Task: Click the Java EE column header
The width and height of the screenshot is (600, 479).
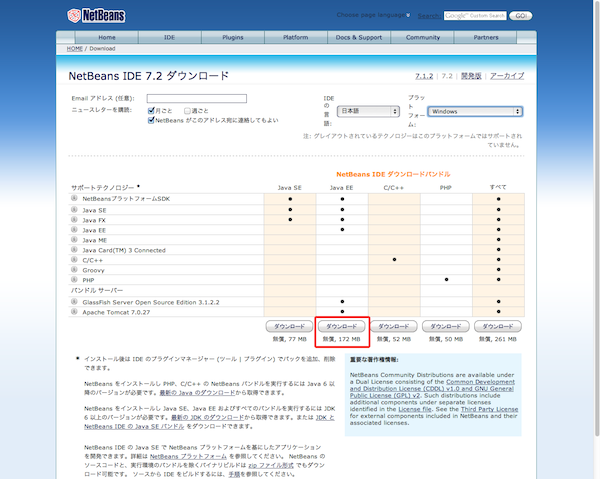Action: 341,187
